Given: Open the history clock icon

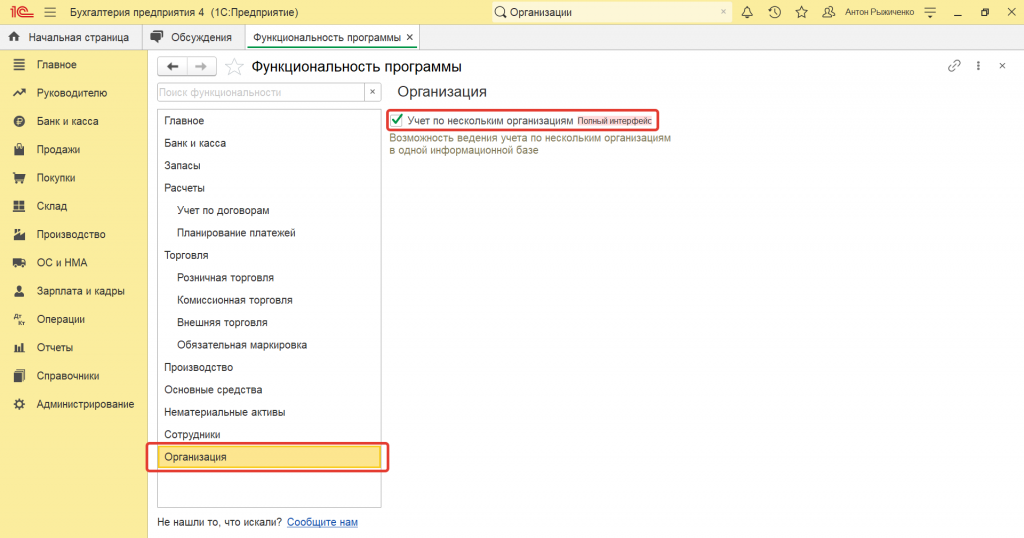Looking at the screenshot, I should (x=774, y=12).
